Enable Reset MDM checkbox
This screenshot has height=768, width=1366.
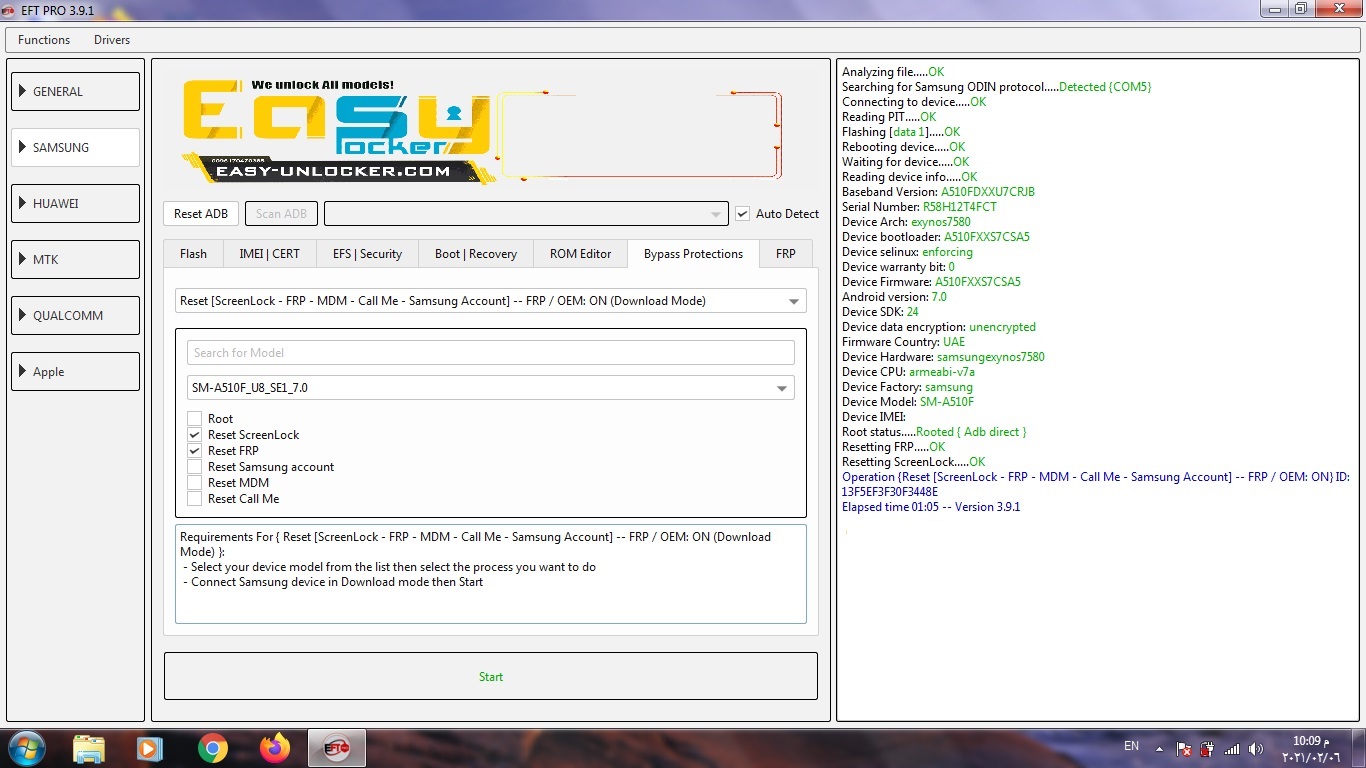point(194,483)
